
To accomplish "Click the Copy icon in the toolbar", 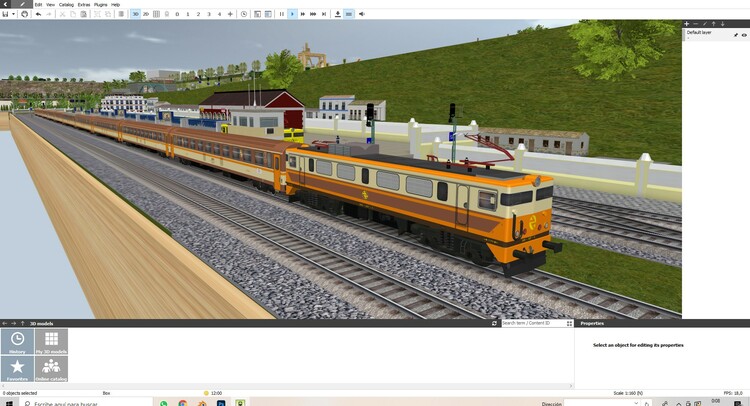I will coord(73,14).
